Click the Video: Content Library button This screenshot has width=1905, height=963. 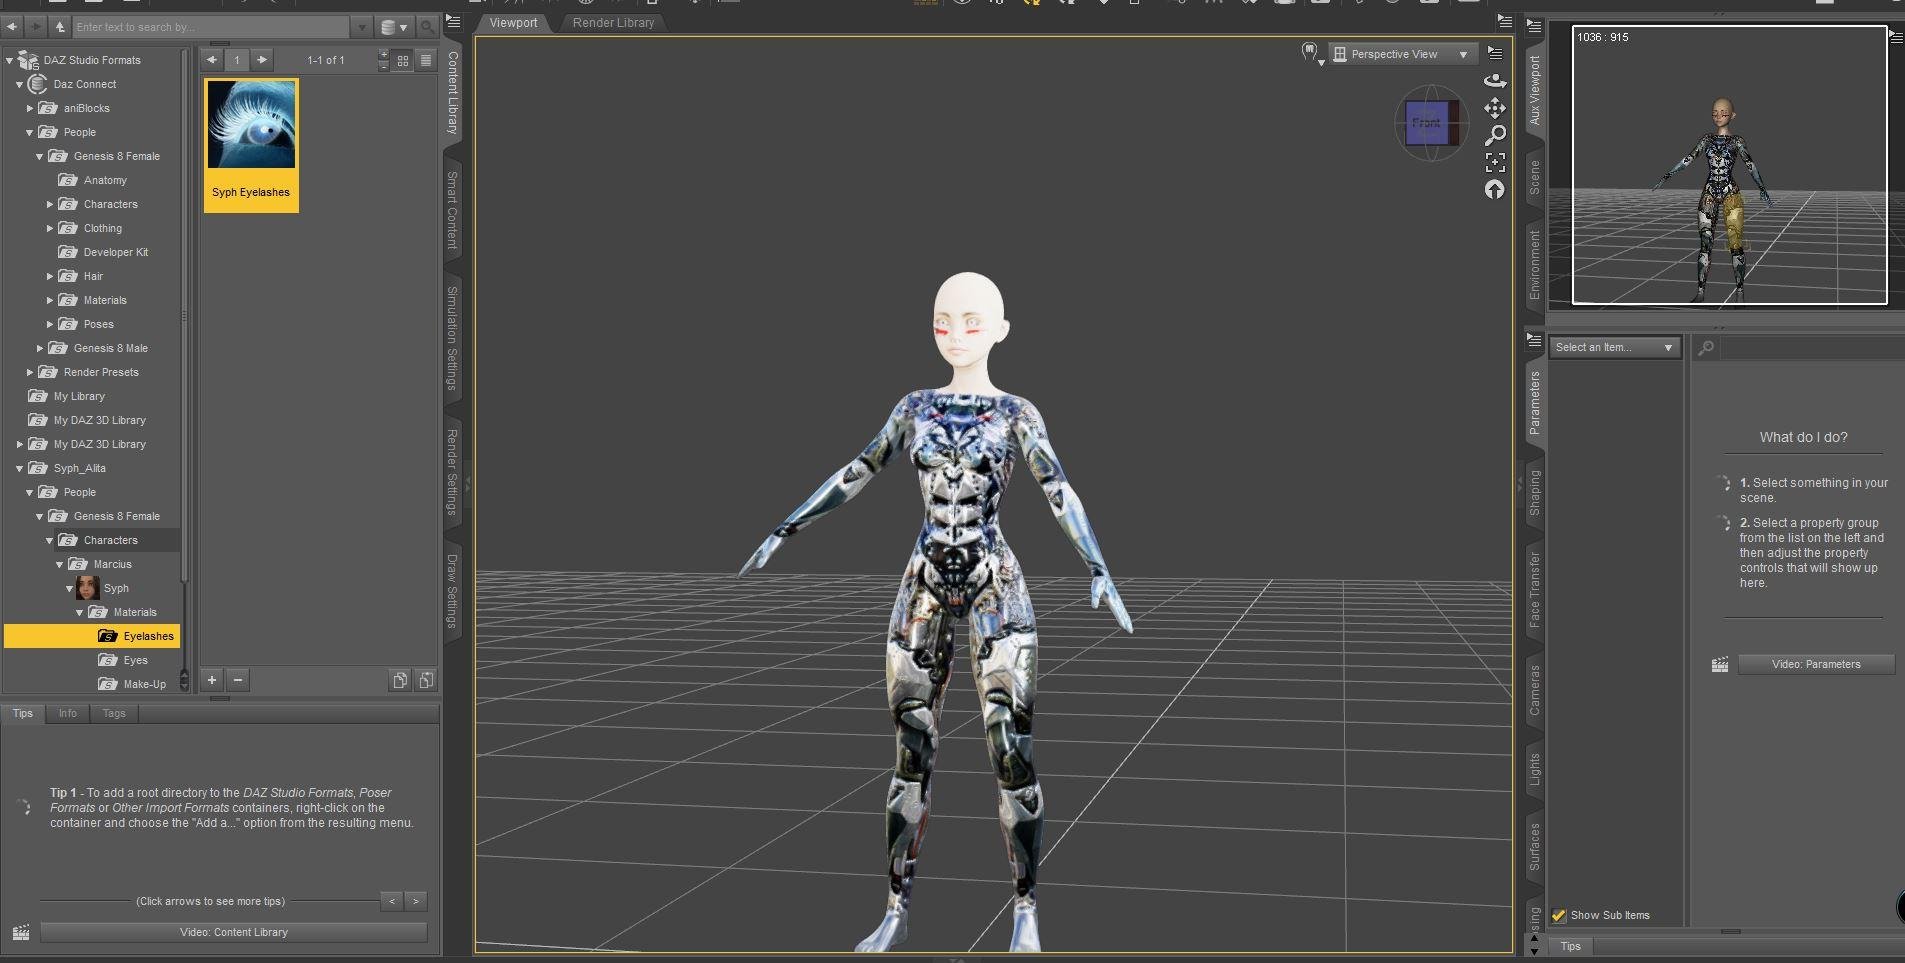[x=234, y=932]
